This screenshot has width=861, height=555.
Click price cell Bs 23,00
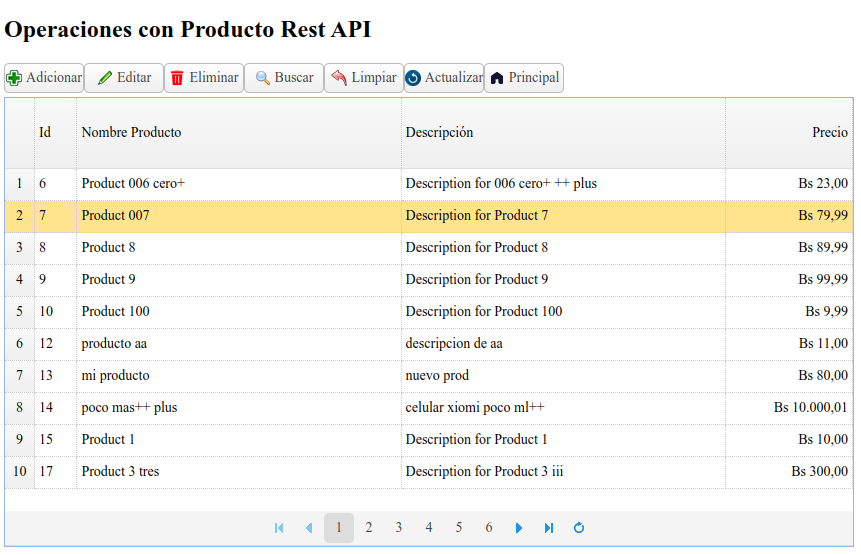point(789,184)
